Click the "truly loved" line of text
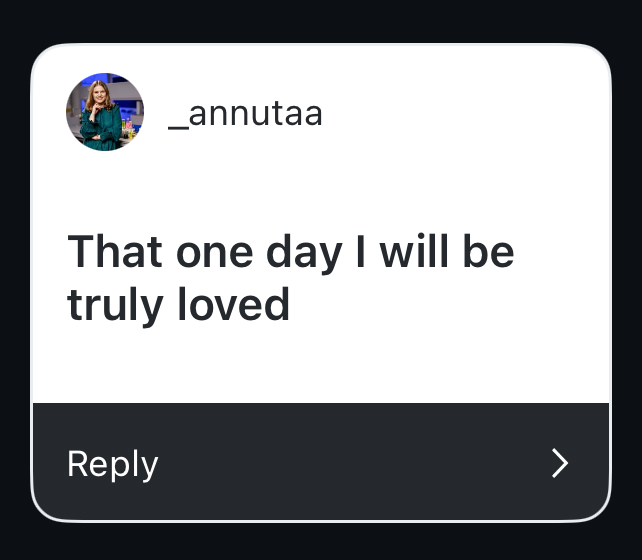The image size is (642, 560). (178, 304)
